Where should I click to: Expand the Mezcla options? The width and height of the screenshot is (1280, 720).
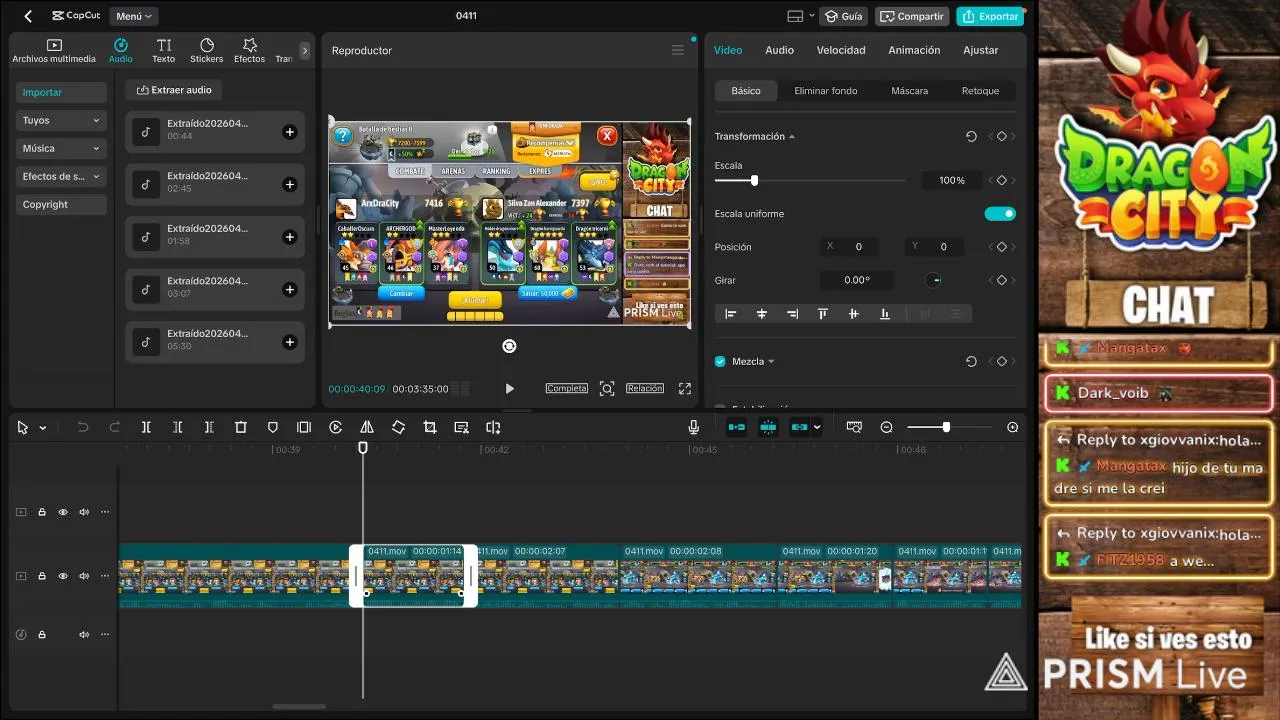(x=771, y=361)
